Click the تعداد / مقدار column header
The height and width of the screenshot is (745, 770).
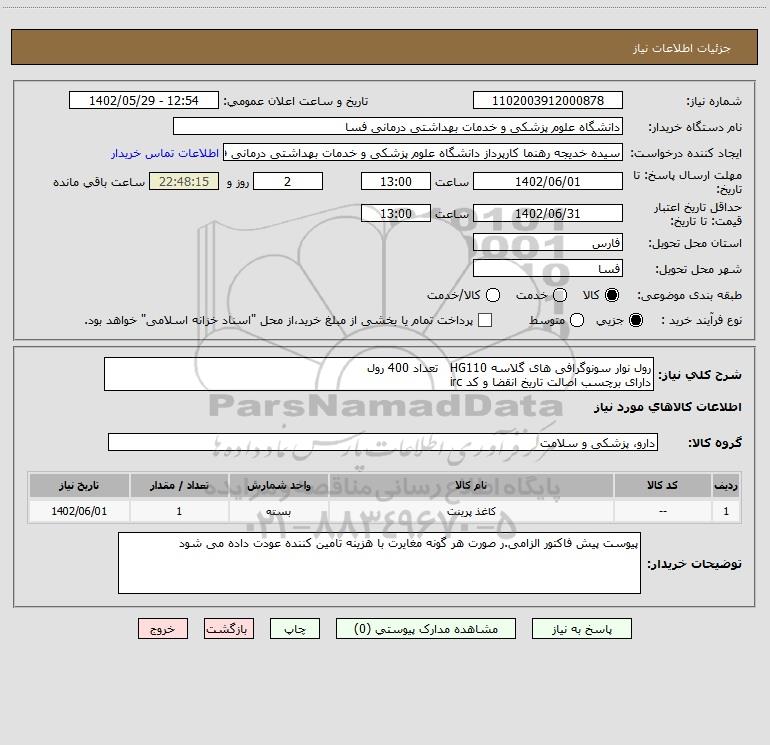179,485
